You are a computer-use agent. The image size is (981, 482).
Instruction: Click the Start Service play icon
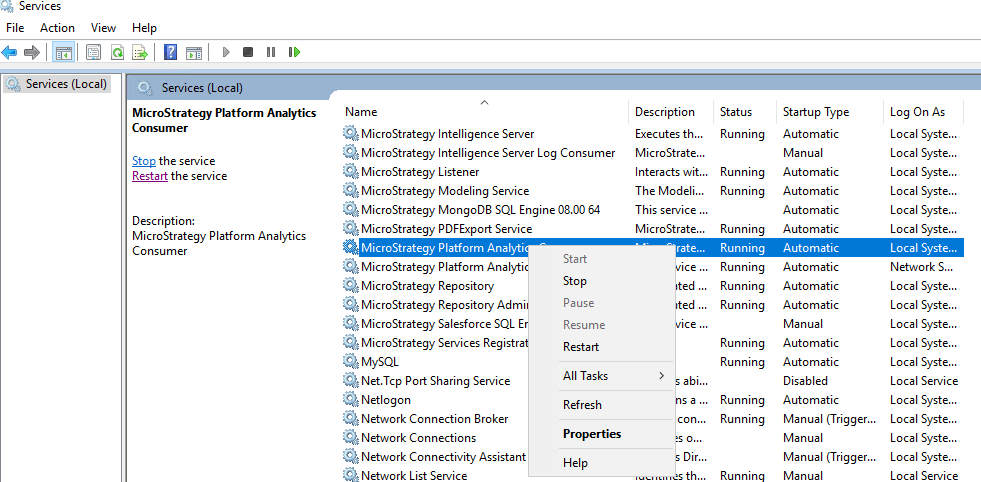click(226, 52)
